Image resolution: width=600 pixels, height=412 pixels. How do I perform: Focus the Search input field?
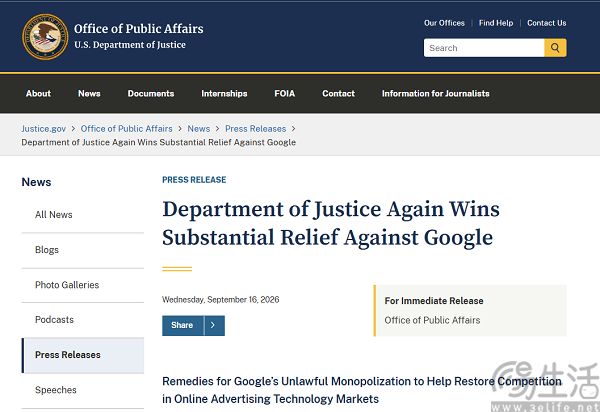[484, 48]
